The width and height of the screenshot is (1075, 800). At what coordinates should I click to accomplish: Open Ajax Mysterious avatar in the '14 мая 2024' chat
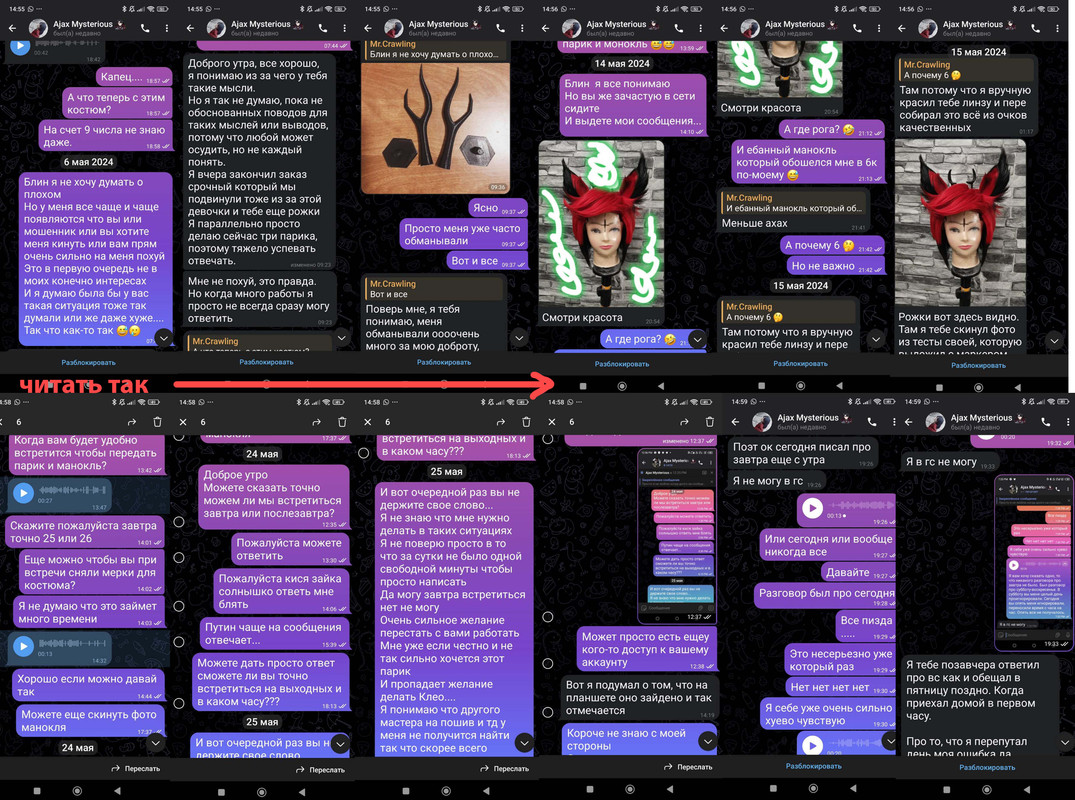[x=571, y=28]
